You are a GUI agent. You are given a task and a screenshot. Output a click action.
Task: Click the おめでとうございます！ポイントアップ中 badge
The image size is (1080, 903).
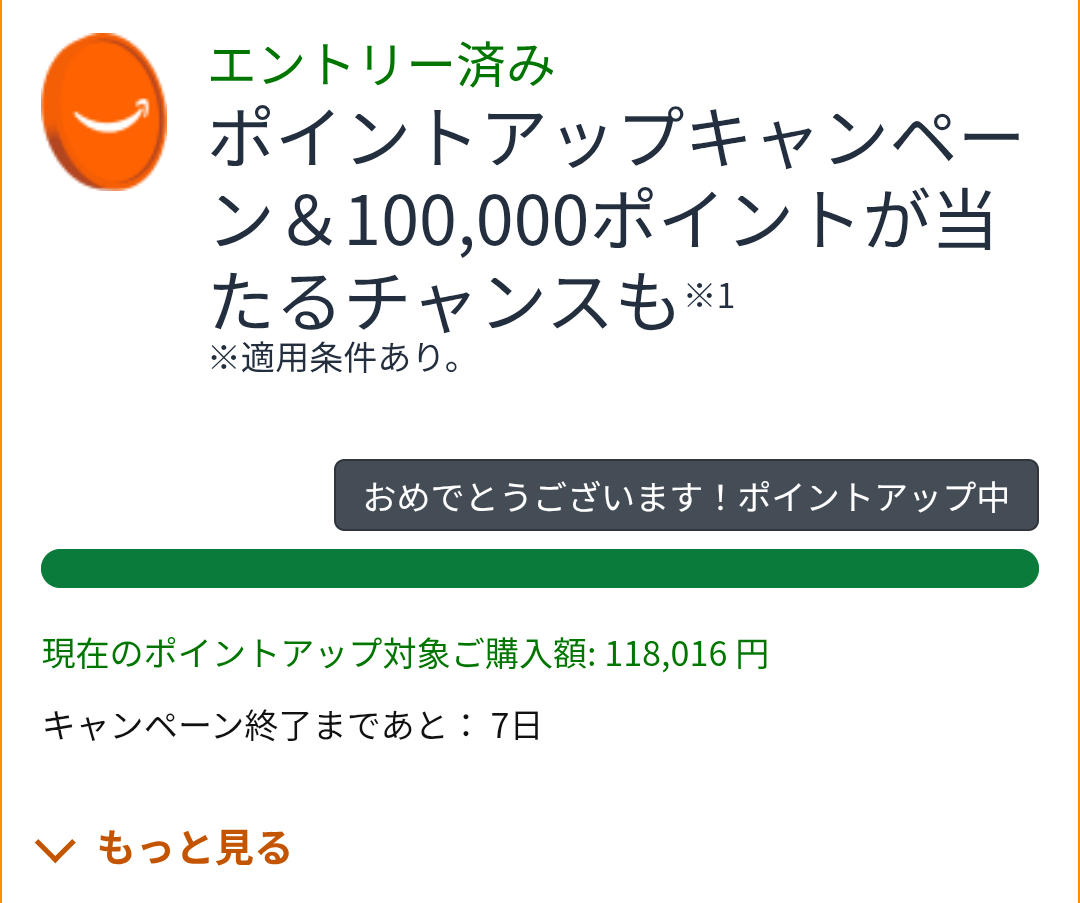point(686,496)
